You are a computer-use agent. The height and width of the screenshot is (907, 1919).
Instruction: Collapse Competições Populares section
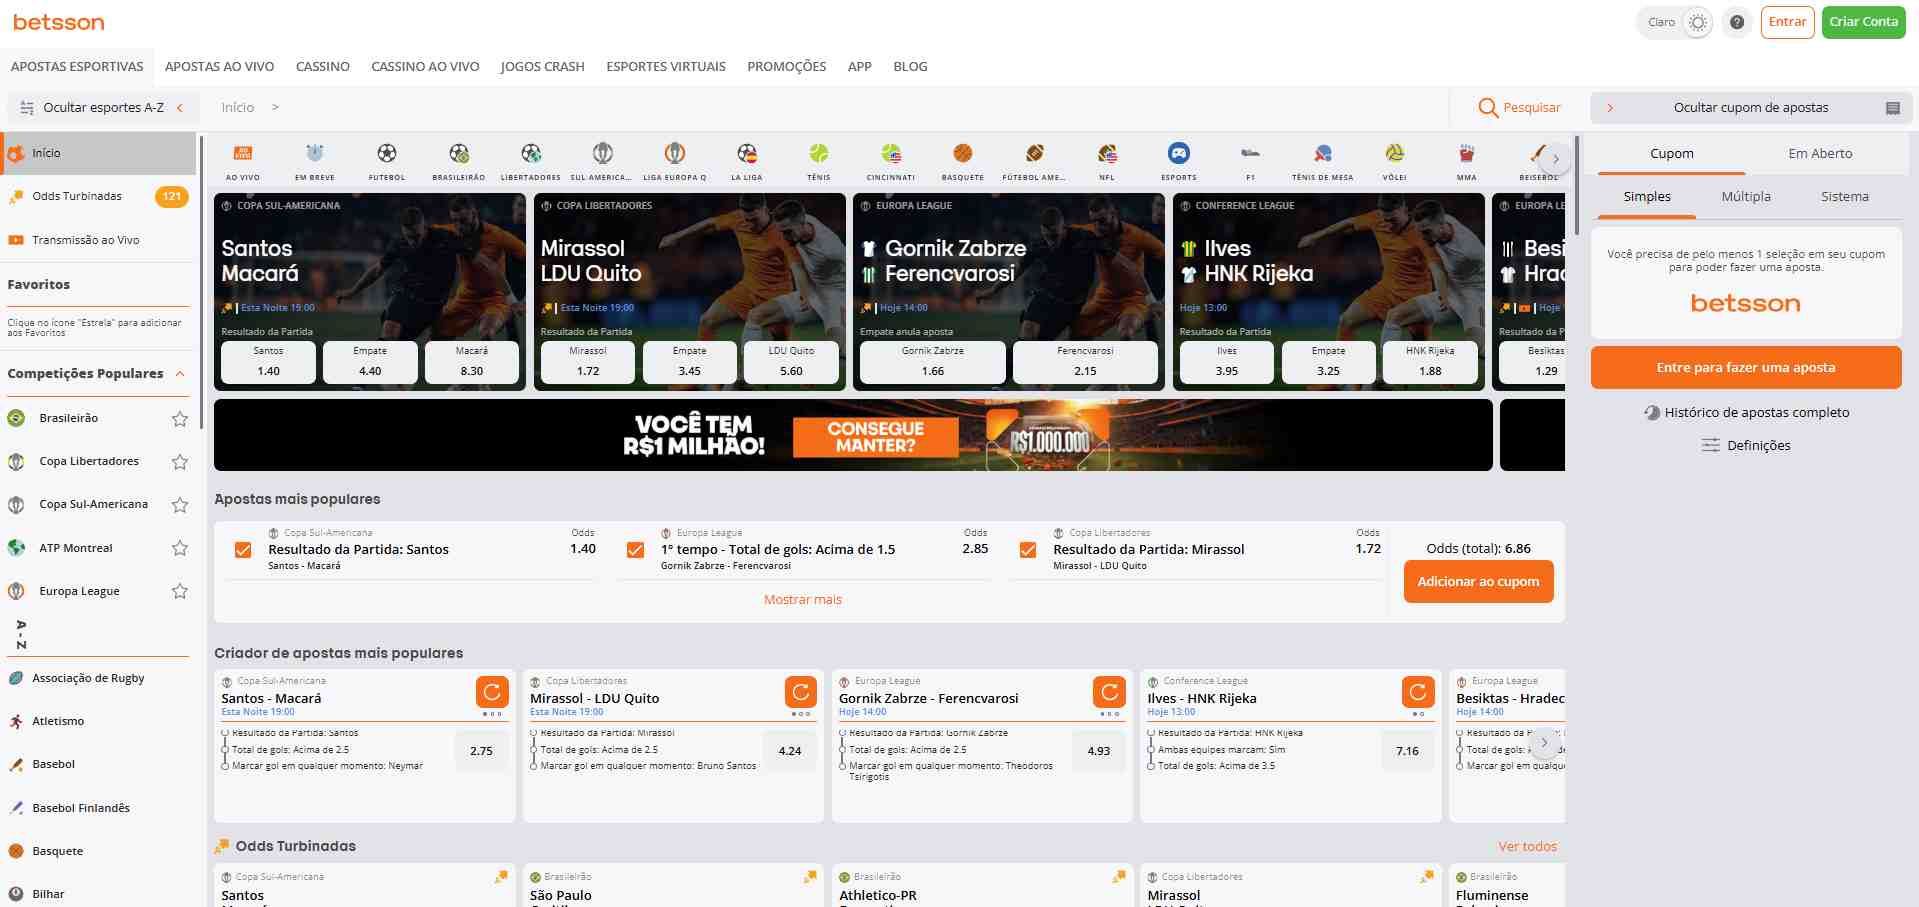180,374
